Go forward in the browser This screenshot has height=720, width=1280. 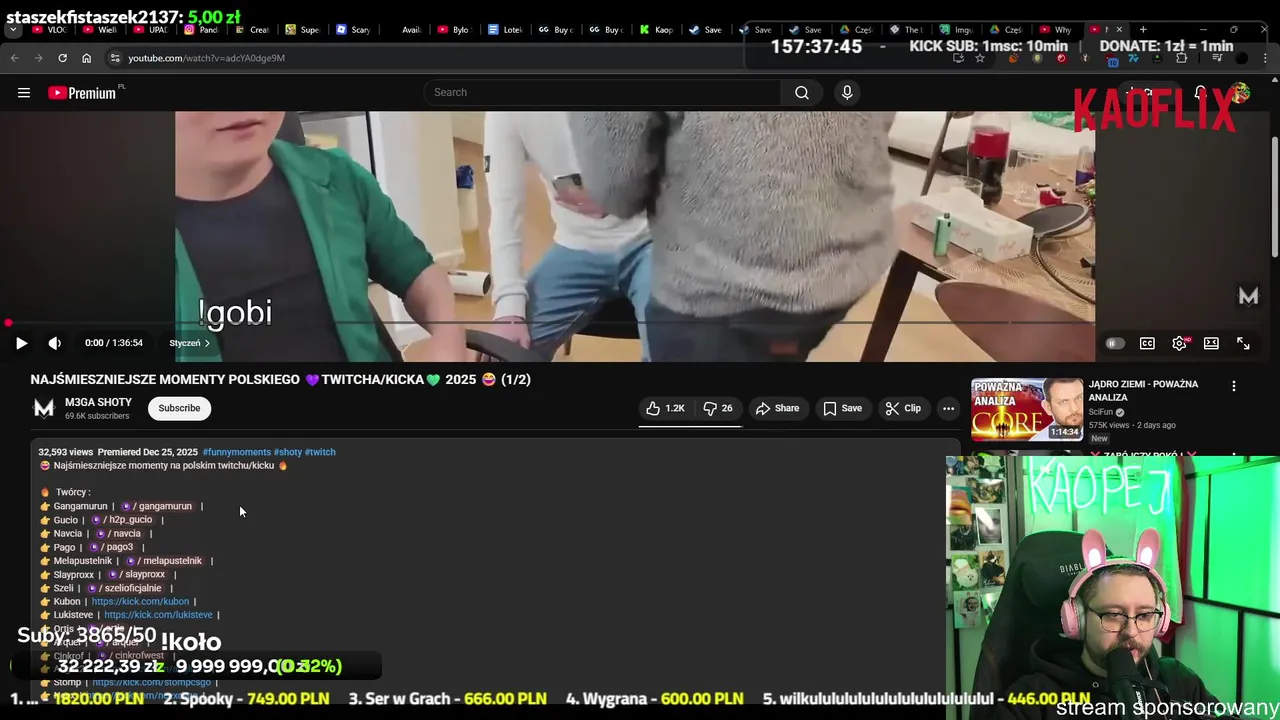tap(38, 58)
